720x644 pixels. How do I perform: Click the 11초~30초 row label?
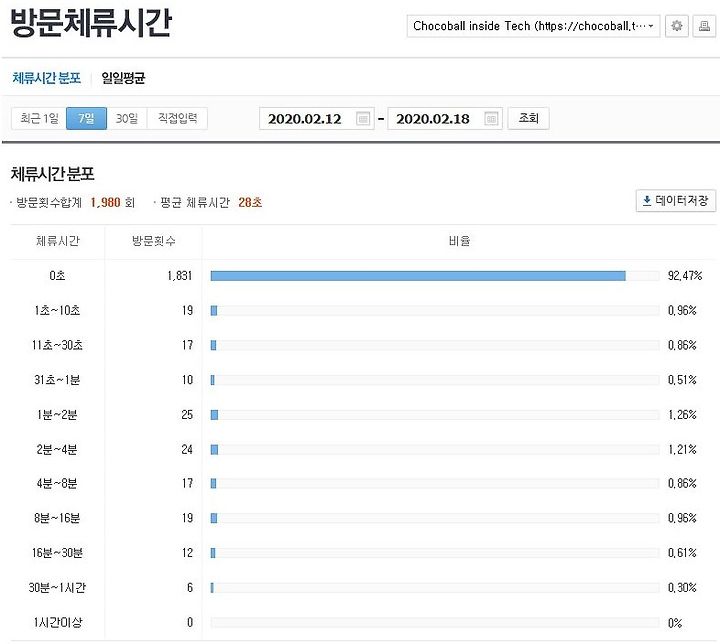click(x=57, y=345)
